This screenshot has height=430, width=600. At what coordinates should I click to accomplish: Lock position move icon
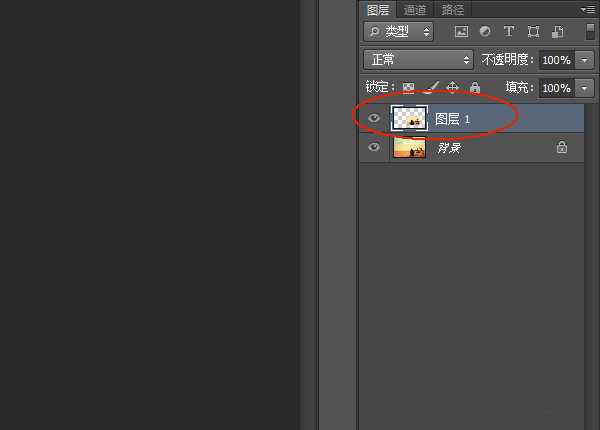tap(453, 88)
